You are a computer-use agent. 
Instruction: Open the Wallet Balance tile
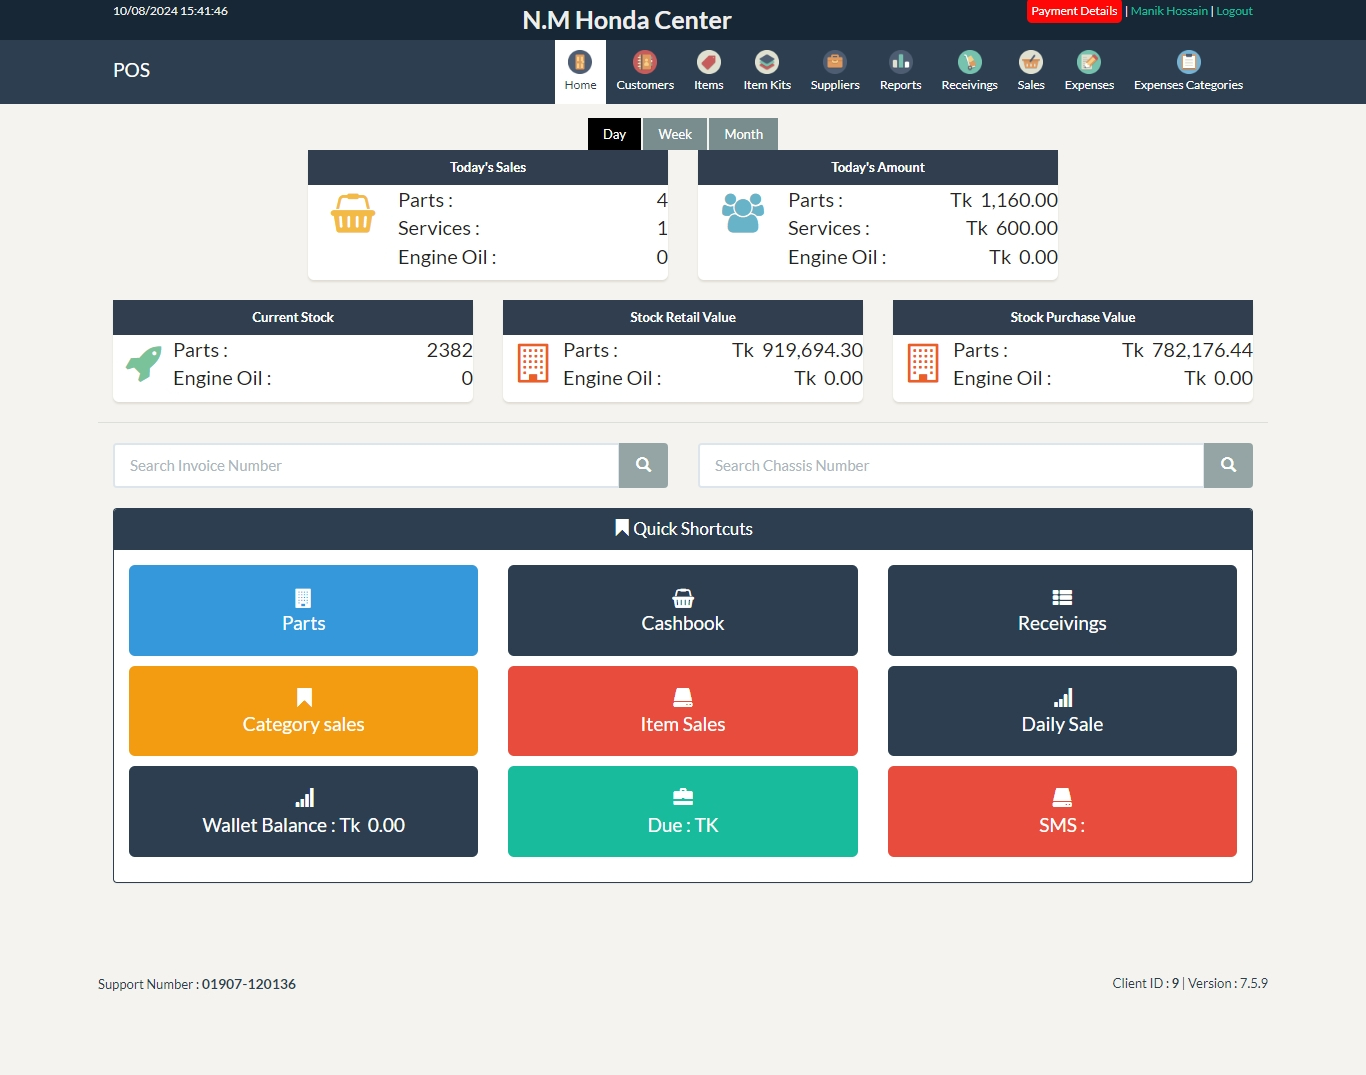[x=303, y=812]
